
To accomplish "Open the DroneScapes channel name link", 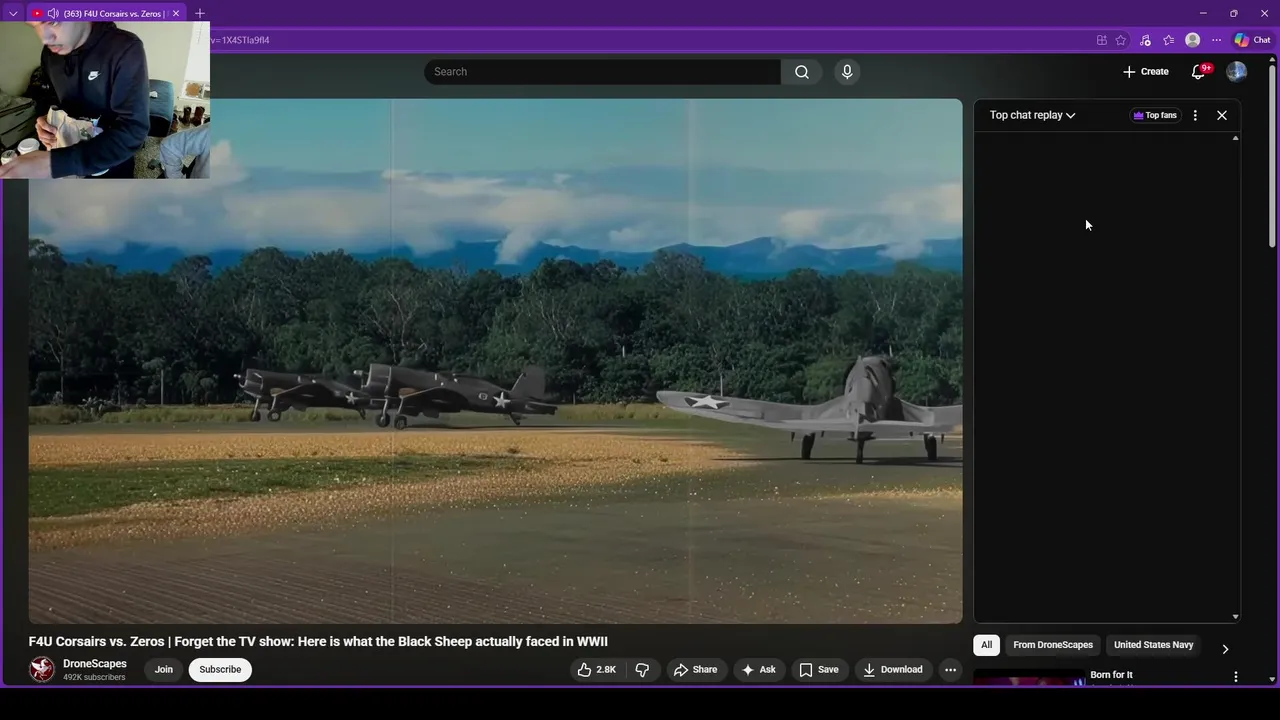I will tap(95, 664).
